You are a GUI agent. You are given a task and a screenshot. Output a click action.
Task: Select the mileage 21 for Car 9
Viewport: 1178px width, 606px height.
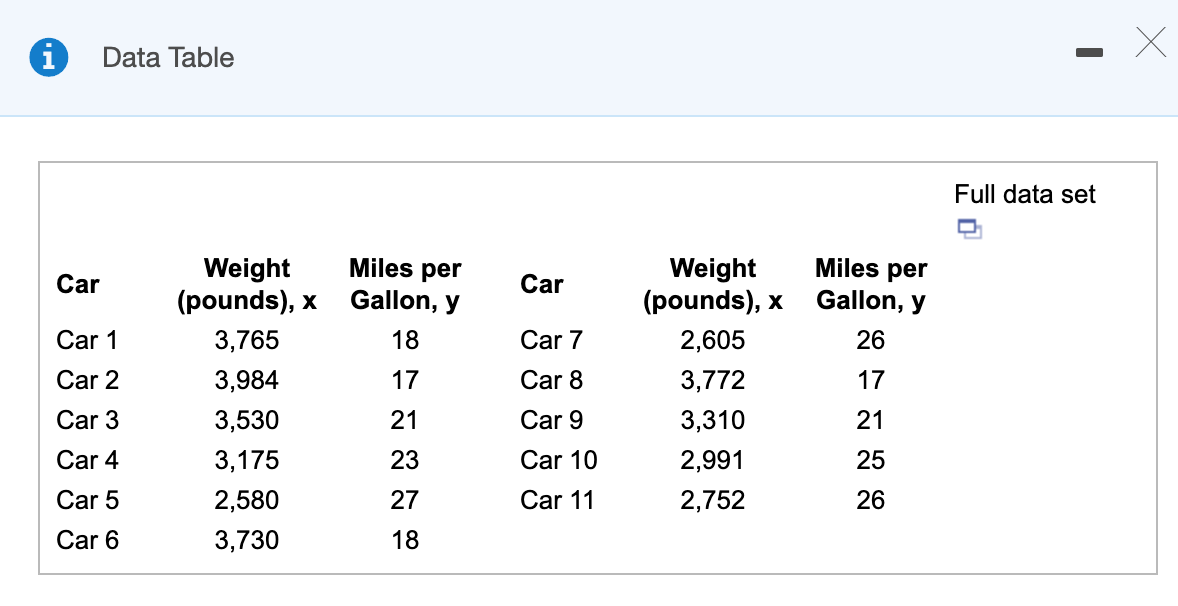[870, 420]
